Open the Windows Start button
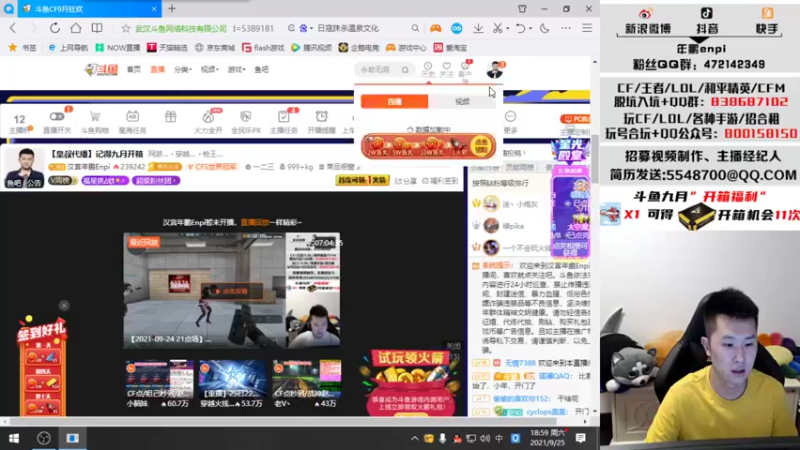This screenshot has height=450, width=800. (14, 438)
